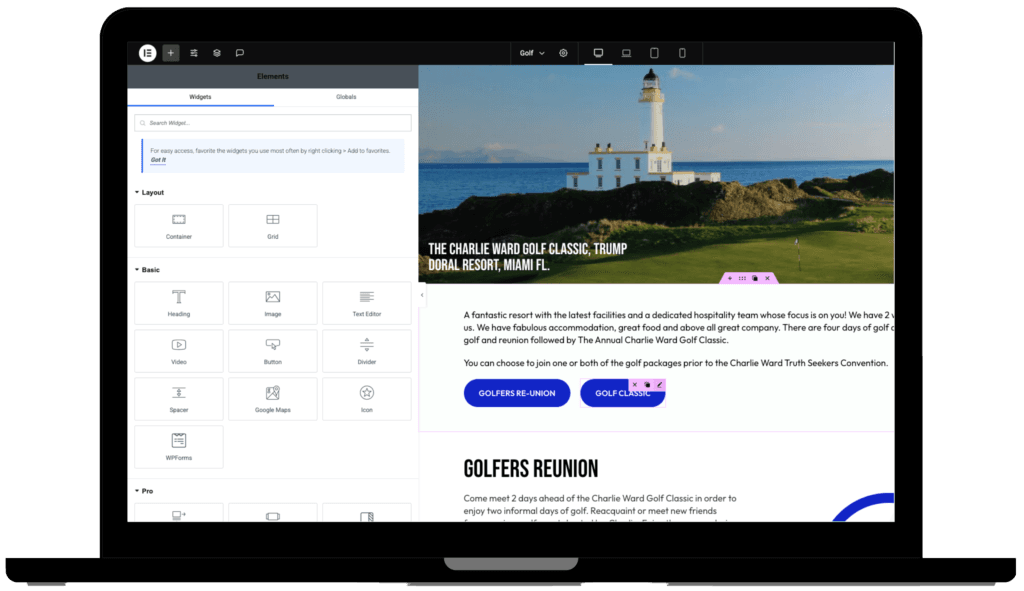Select the WPForms widget
Viewport: 1024px width, 591px height.
[x=179, y=447]
